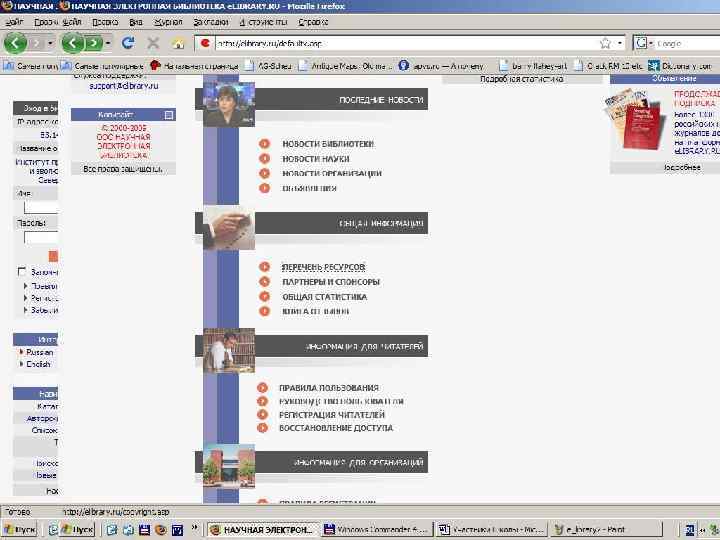Image resolution: width=720 pixels, height=540 pixels.
Task: Open the Правила пользования link
Action: click(x=329, y=388)
